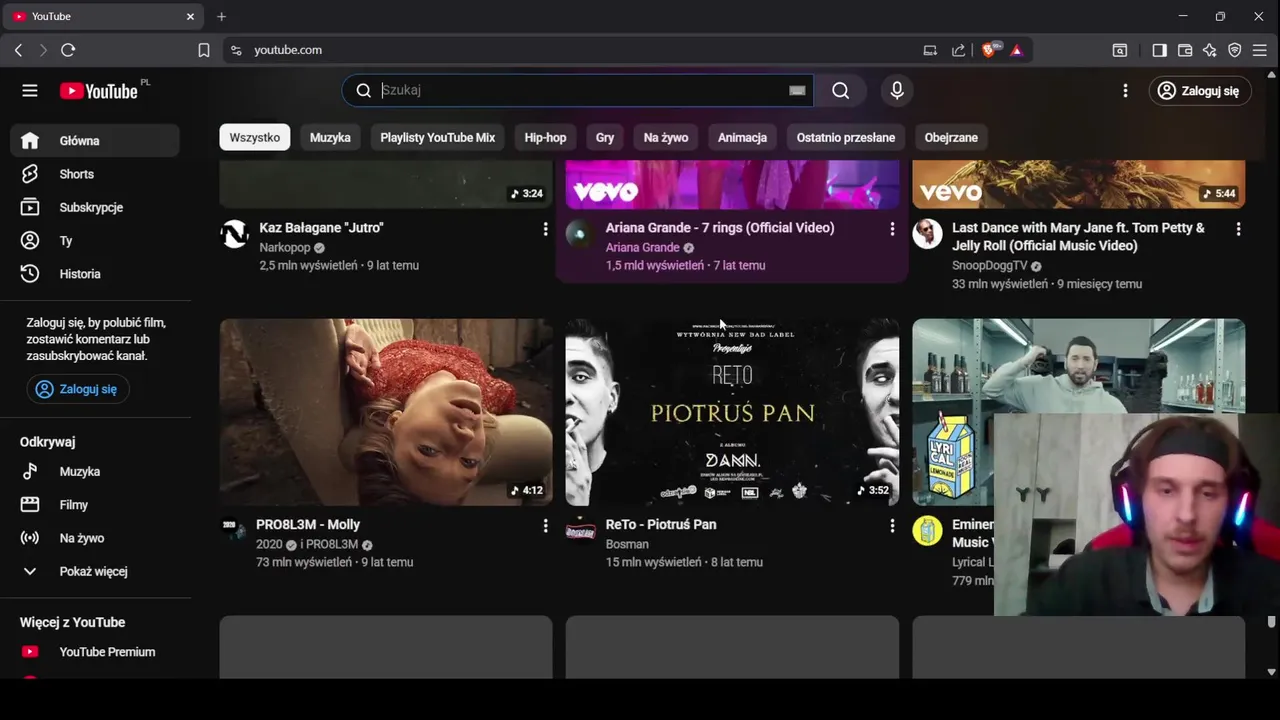Select Muzyka filter chip
This screenshot has width=1280, height=720.
tap(330, 138)
